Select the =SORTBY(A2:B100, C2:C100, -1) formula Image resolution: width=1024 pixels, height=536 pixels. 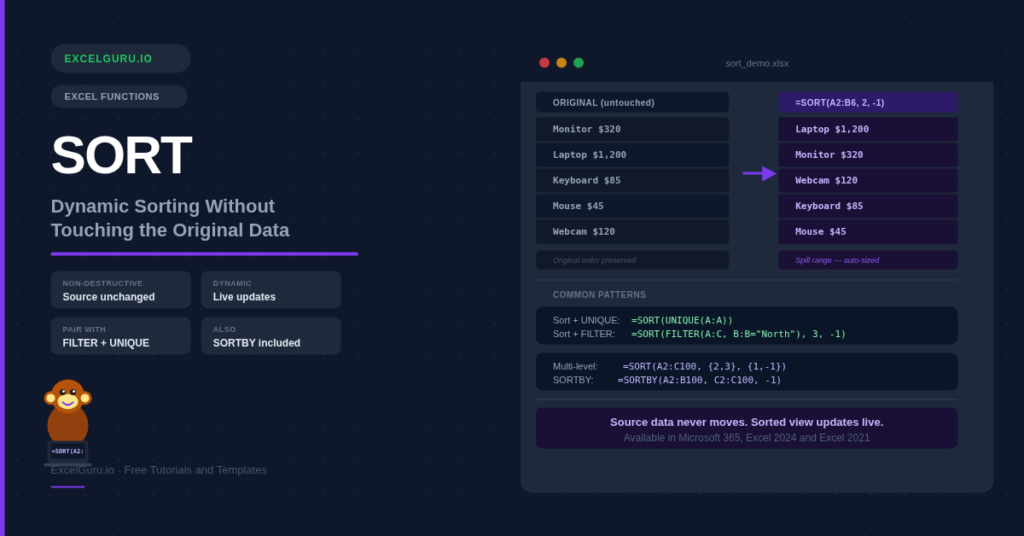coord(699,380)
